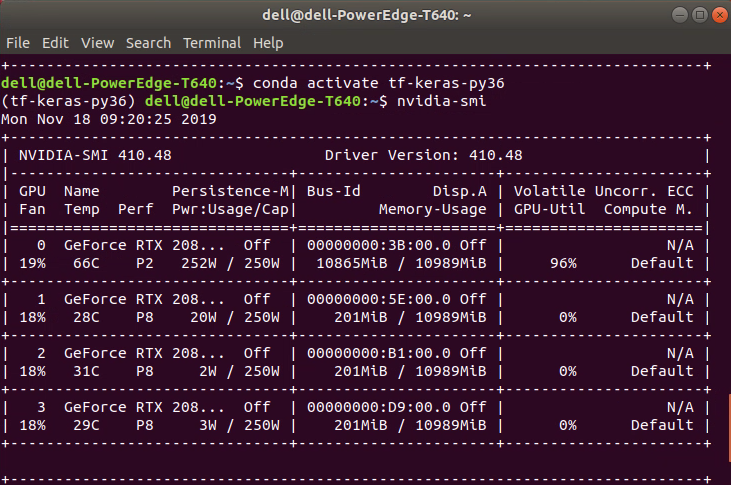Click the Bus-Id 00000000:5E:00.0 text
This screenshot has width=731, height=485.
click(x=379, y=299)
